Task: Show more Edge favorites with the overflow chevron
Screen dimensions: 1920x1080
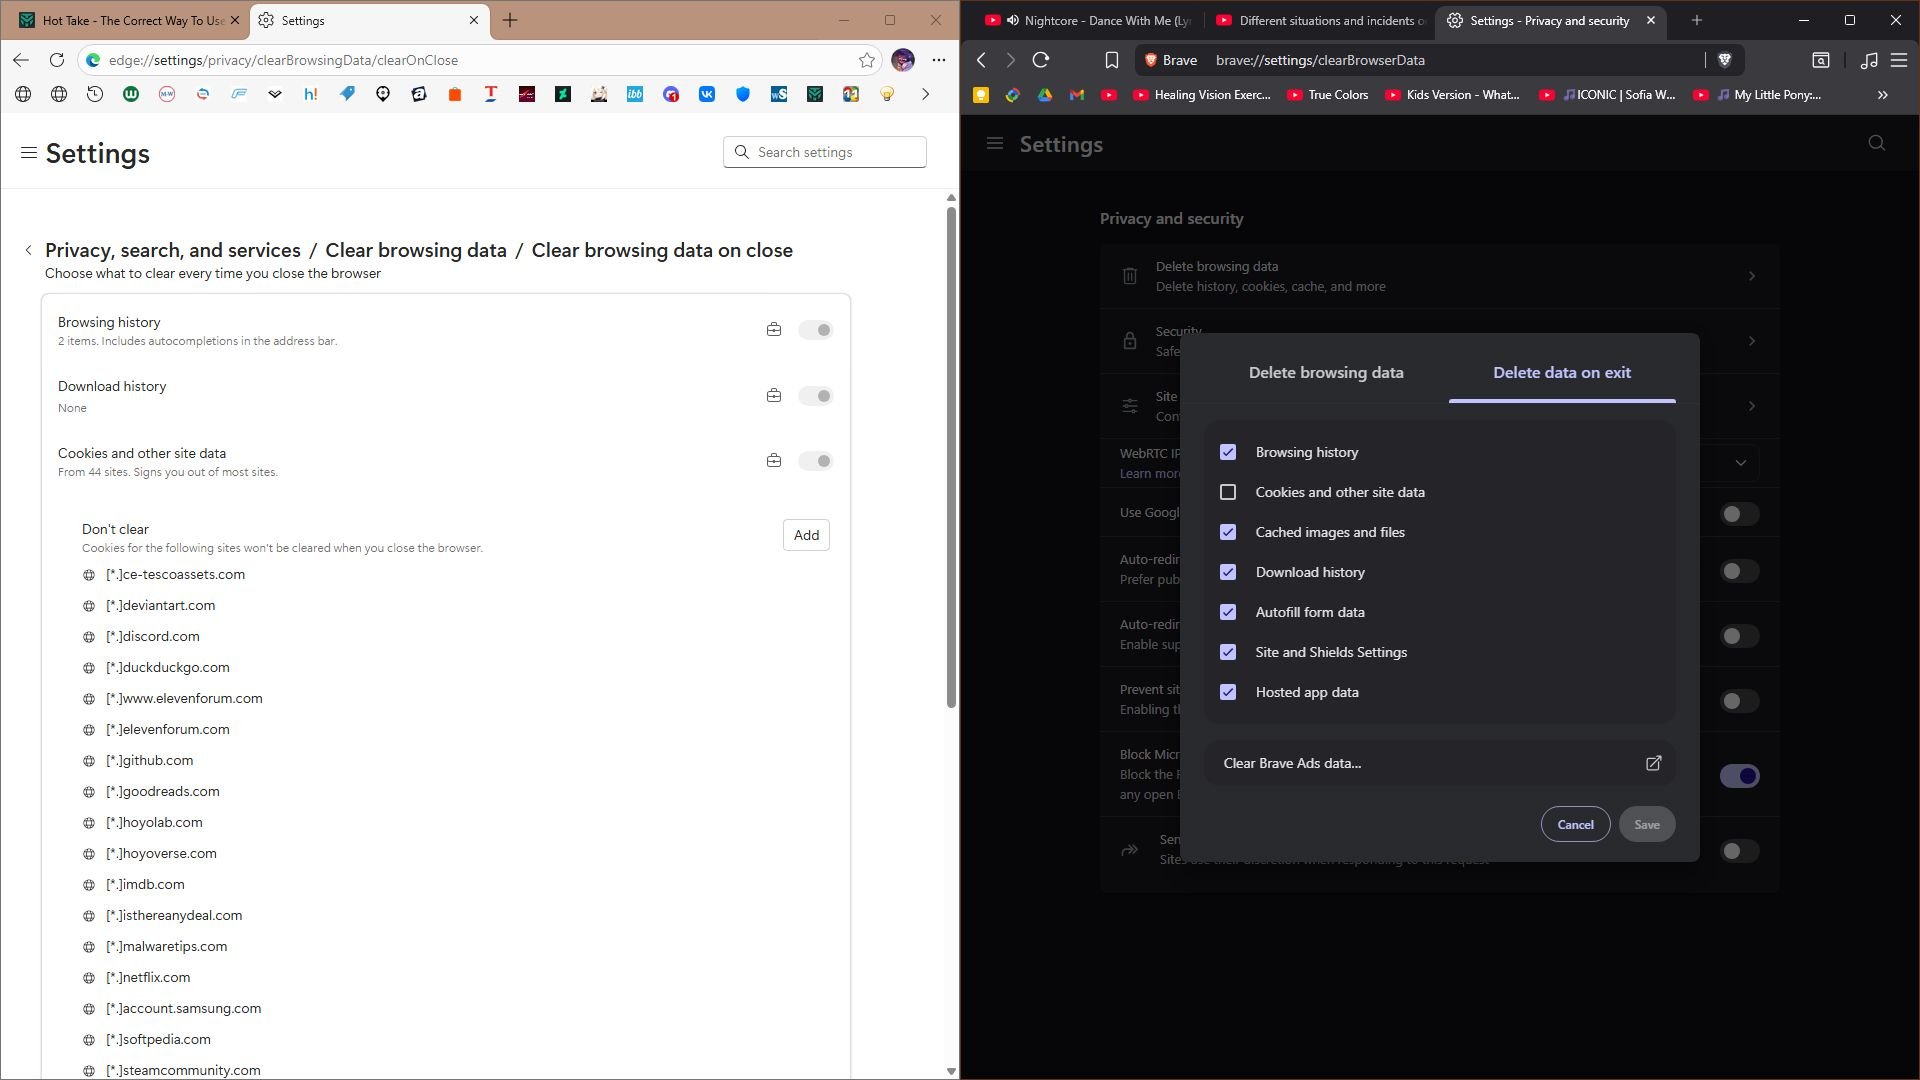Action: tap(925, 94)
